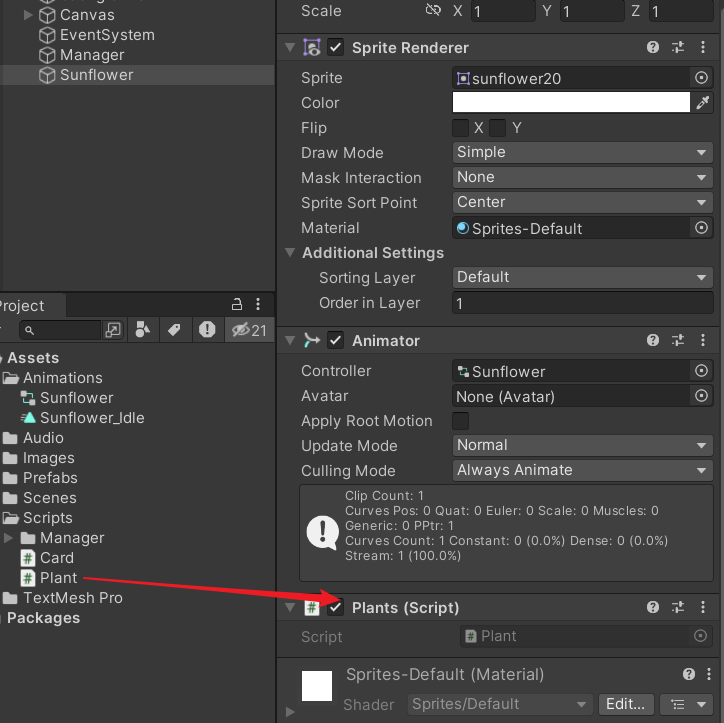This screenshot has height=723, width=724.
Task: Expand Manager folder under Scripts
Action: pos(8,538)
